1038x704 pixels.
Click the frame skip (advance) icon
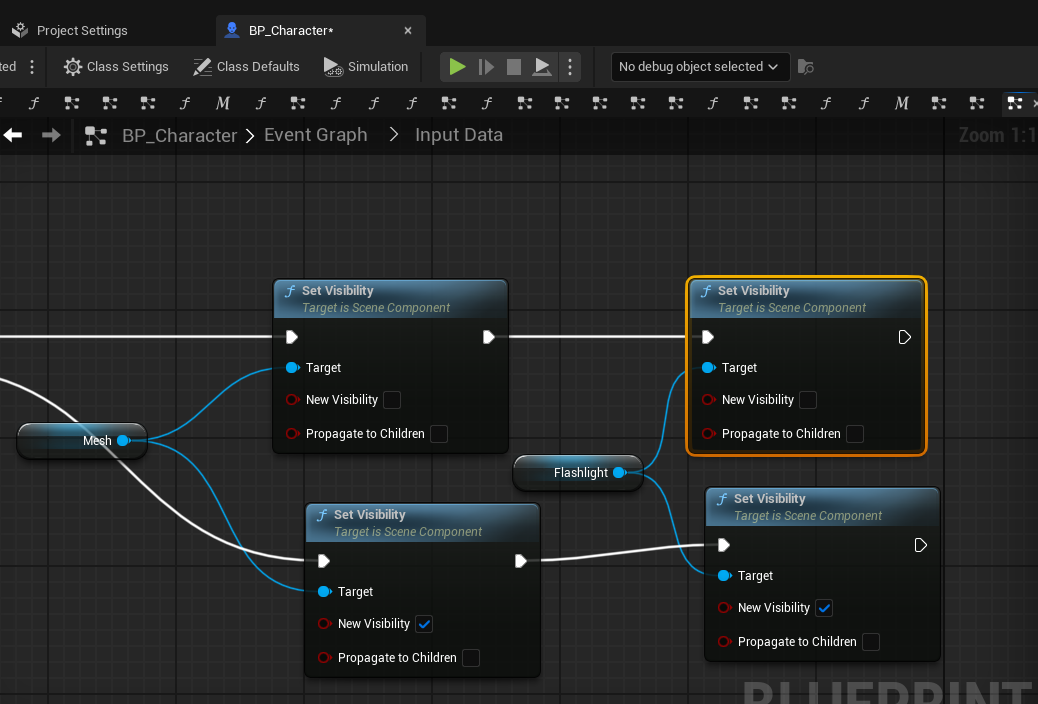click(486, 67)
